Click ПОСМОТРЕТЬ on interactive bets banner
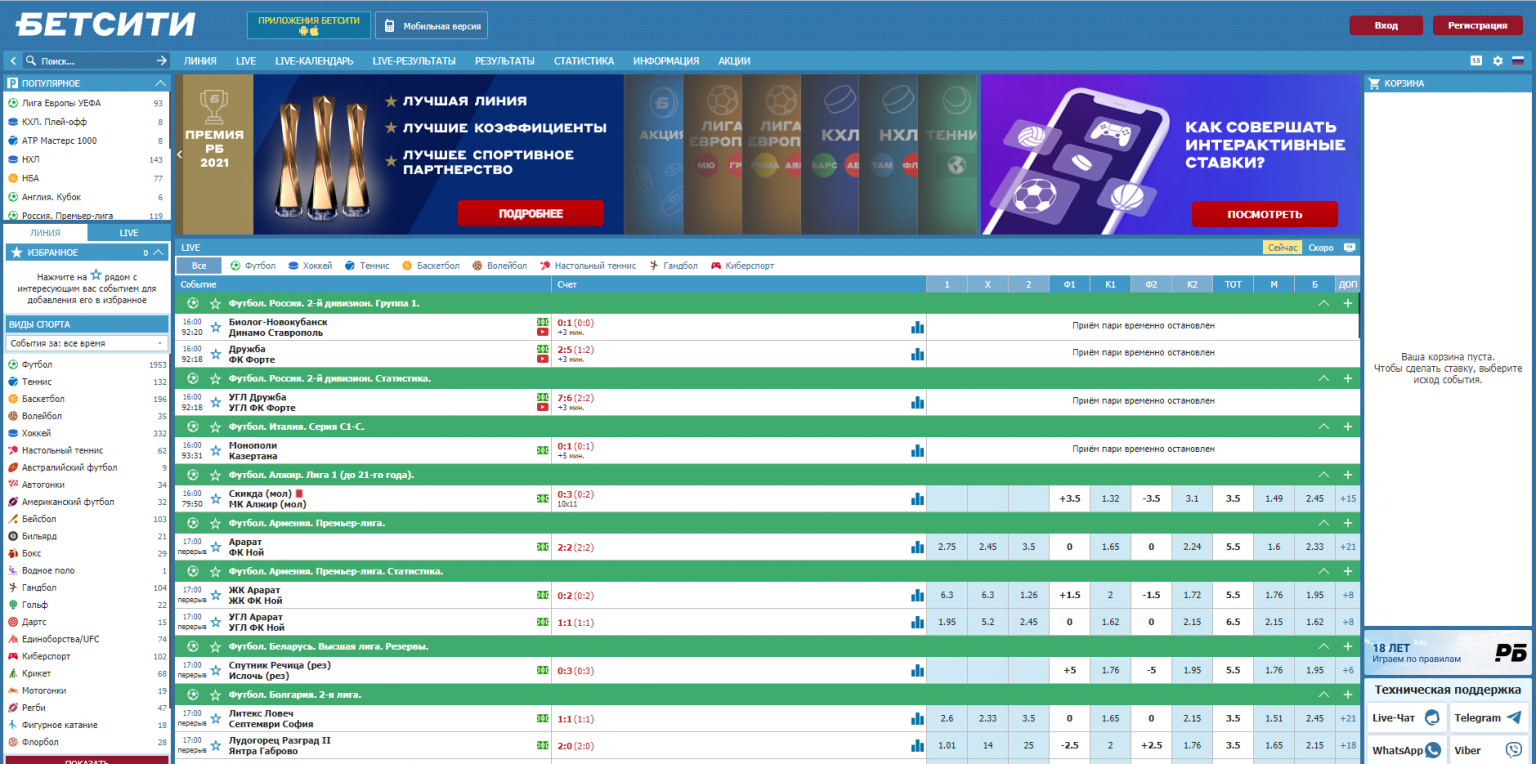Image resolution: width=1536 pixels, height=764 pixels. (1264, 214)
